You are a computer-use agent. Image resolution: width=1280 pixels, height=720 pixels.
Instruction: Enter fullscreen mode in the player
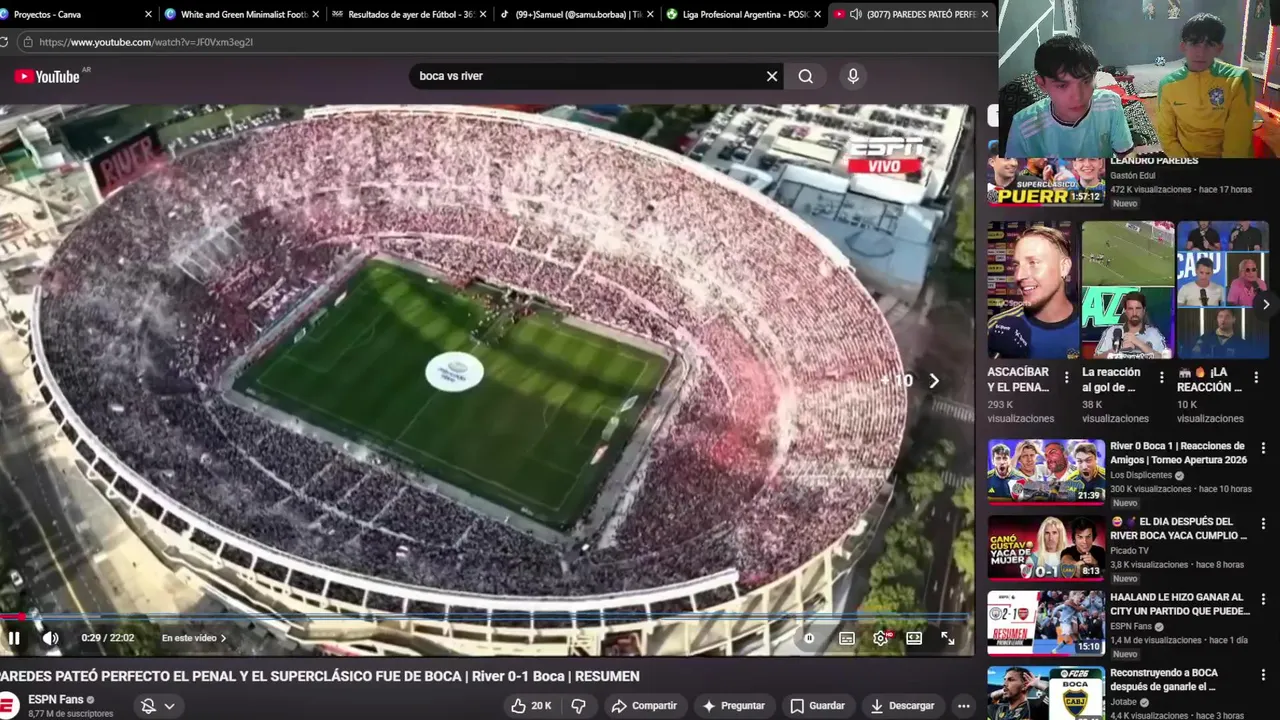[948, 638]
